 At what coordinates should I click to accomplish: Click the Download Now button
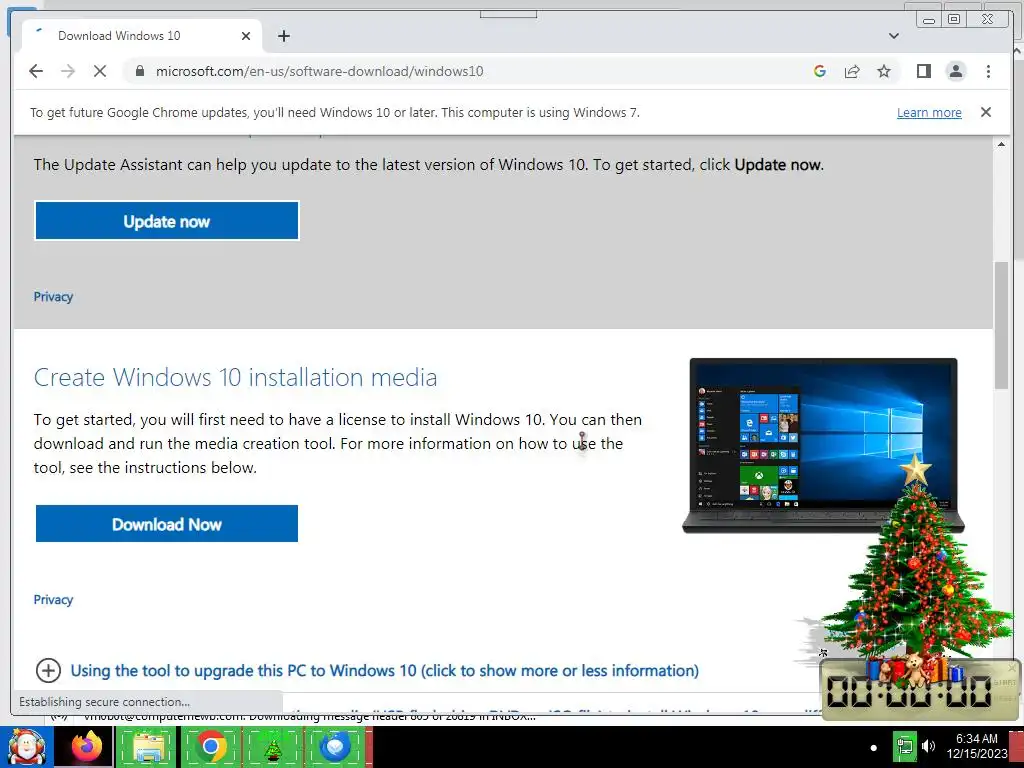point(167,524)
